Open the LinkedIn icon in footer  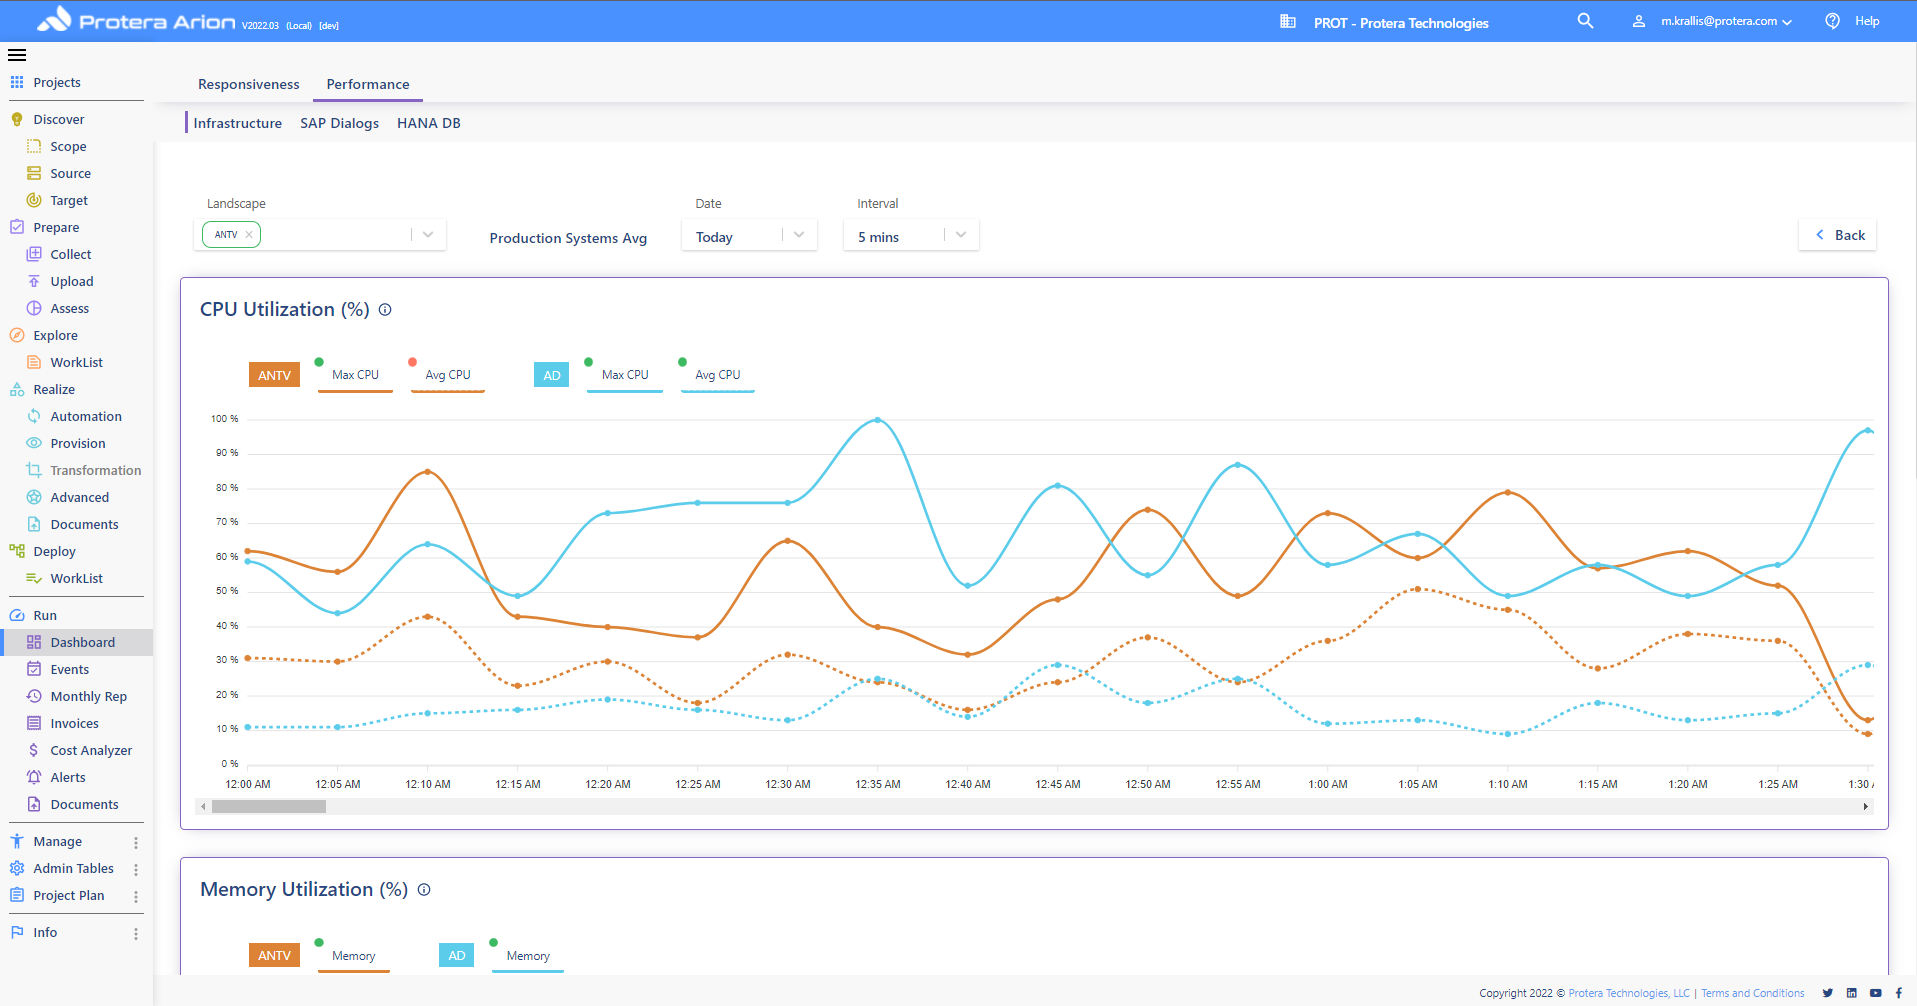(1851, 993)
